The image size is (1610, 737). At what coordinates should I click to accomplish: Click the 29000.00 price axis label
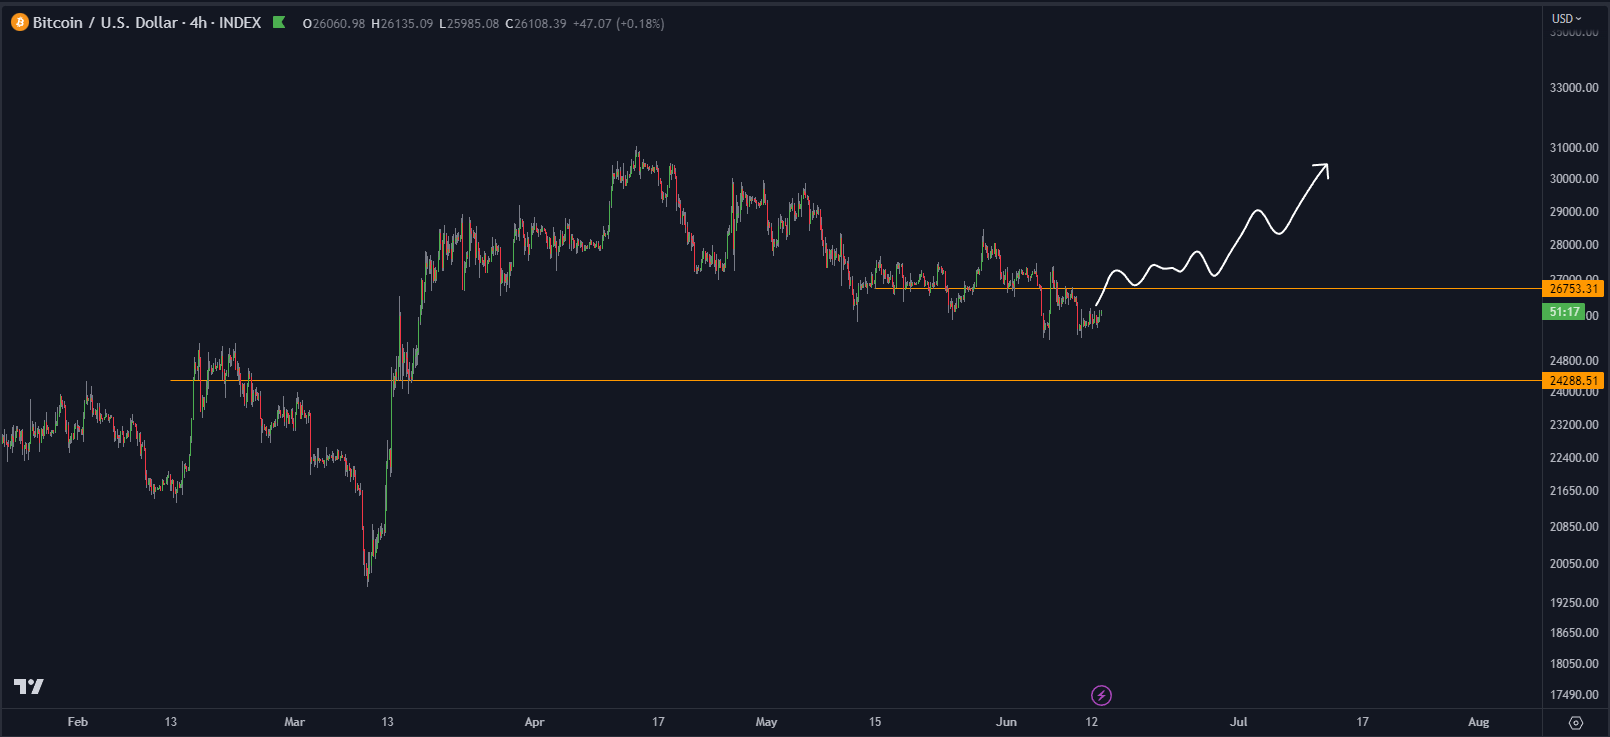[x=1574, y=212]
